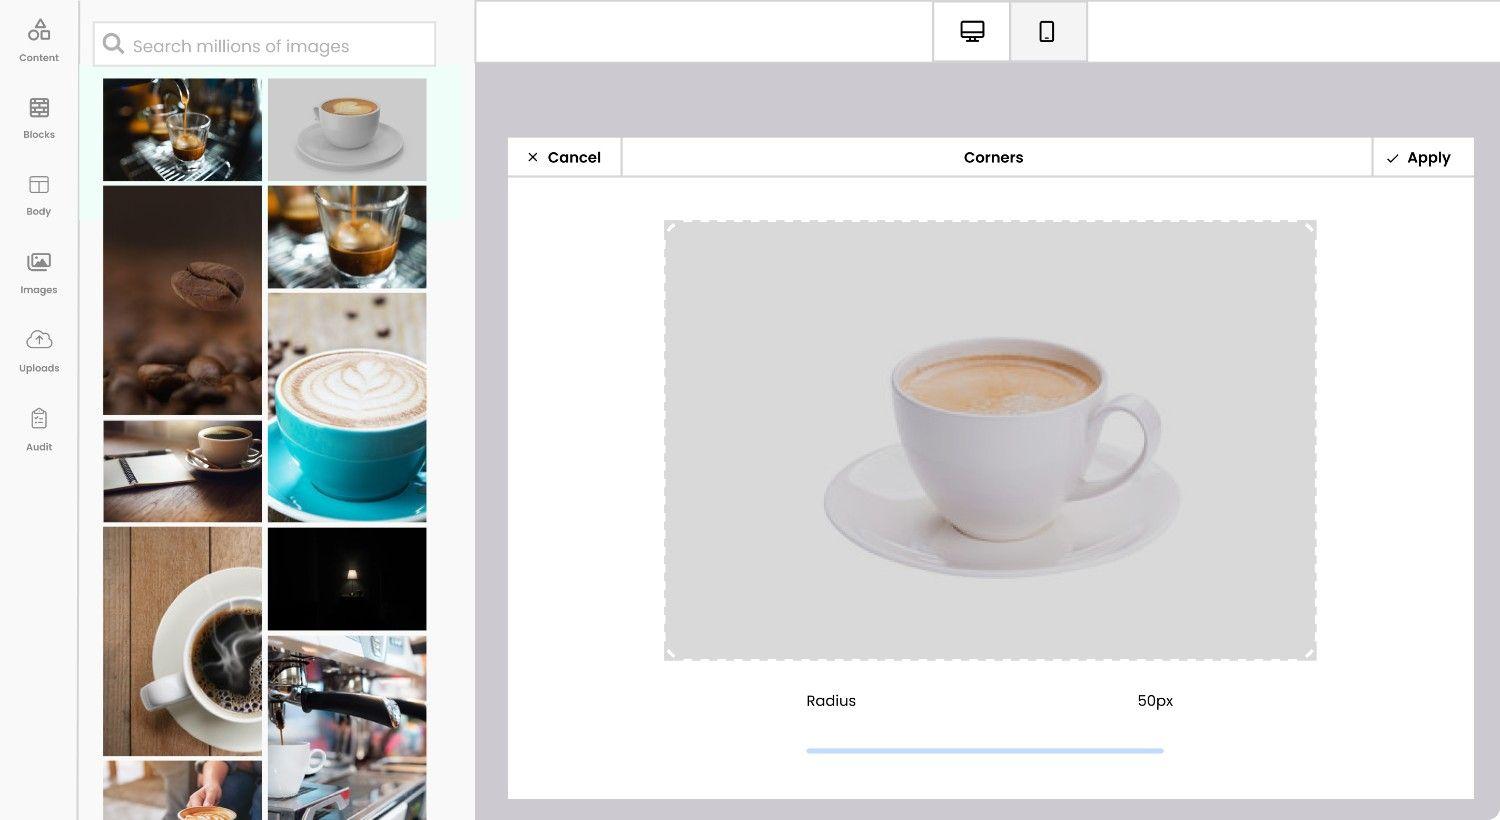Select the Corners editing panel title

(994, 157)
